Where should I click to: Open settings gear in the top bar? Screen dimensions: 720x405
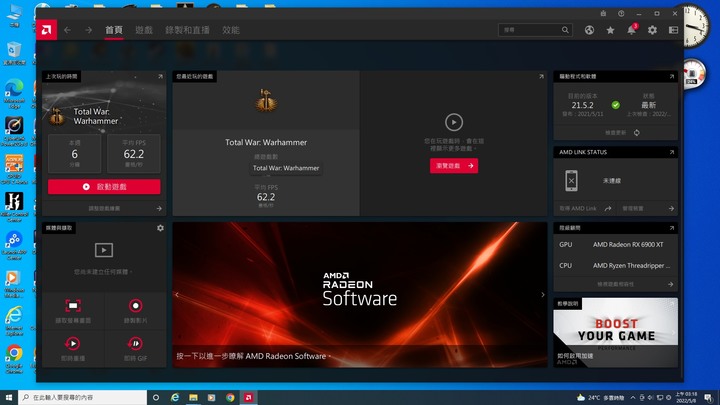pos(652,30)
